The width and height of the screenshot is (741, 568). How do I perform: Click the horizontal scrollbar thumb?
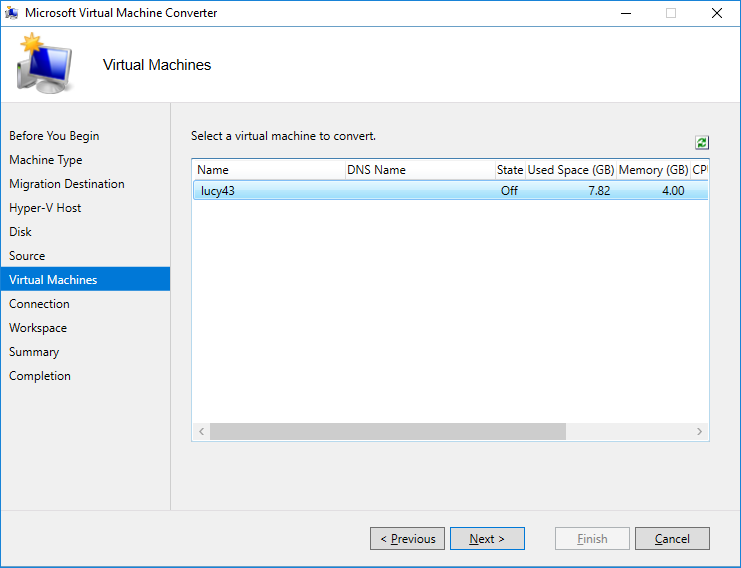(388, 431)
